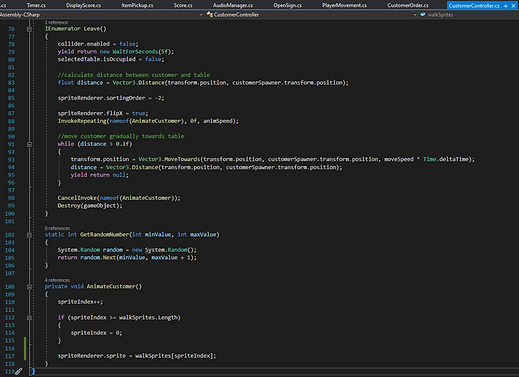Collapse the if block at line 112
The height and width of the screenshot is (377, 519).
click(29, 318)
